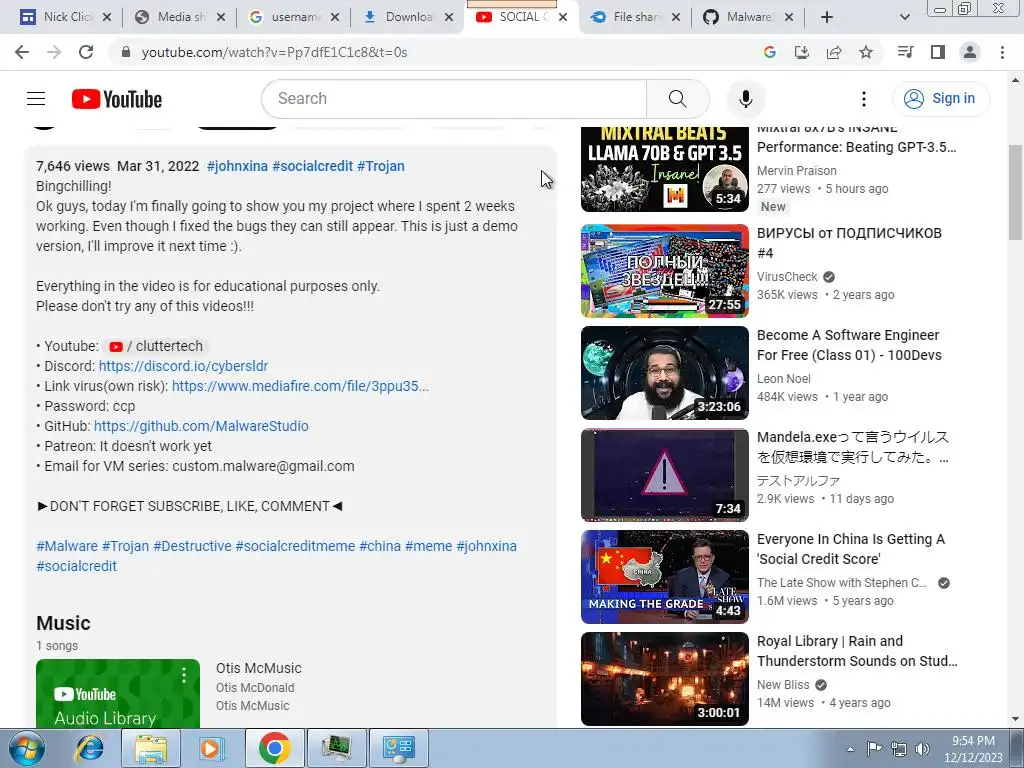This screenshot has height=768, width=1024.
Task: Reload the page
Action: [86, 52]
